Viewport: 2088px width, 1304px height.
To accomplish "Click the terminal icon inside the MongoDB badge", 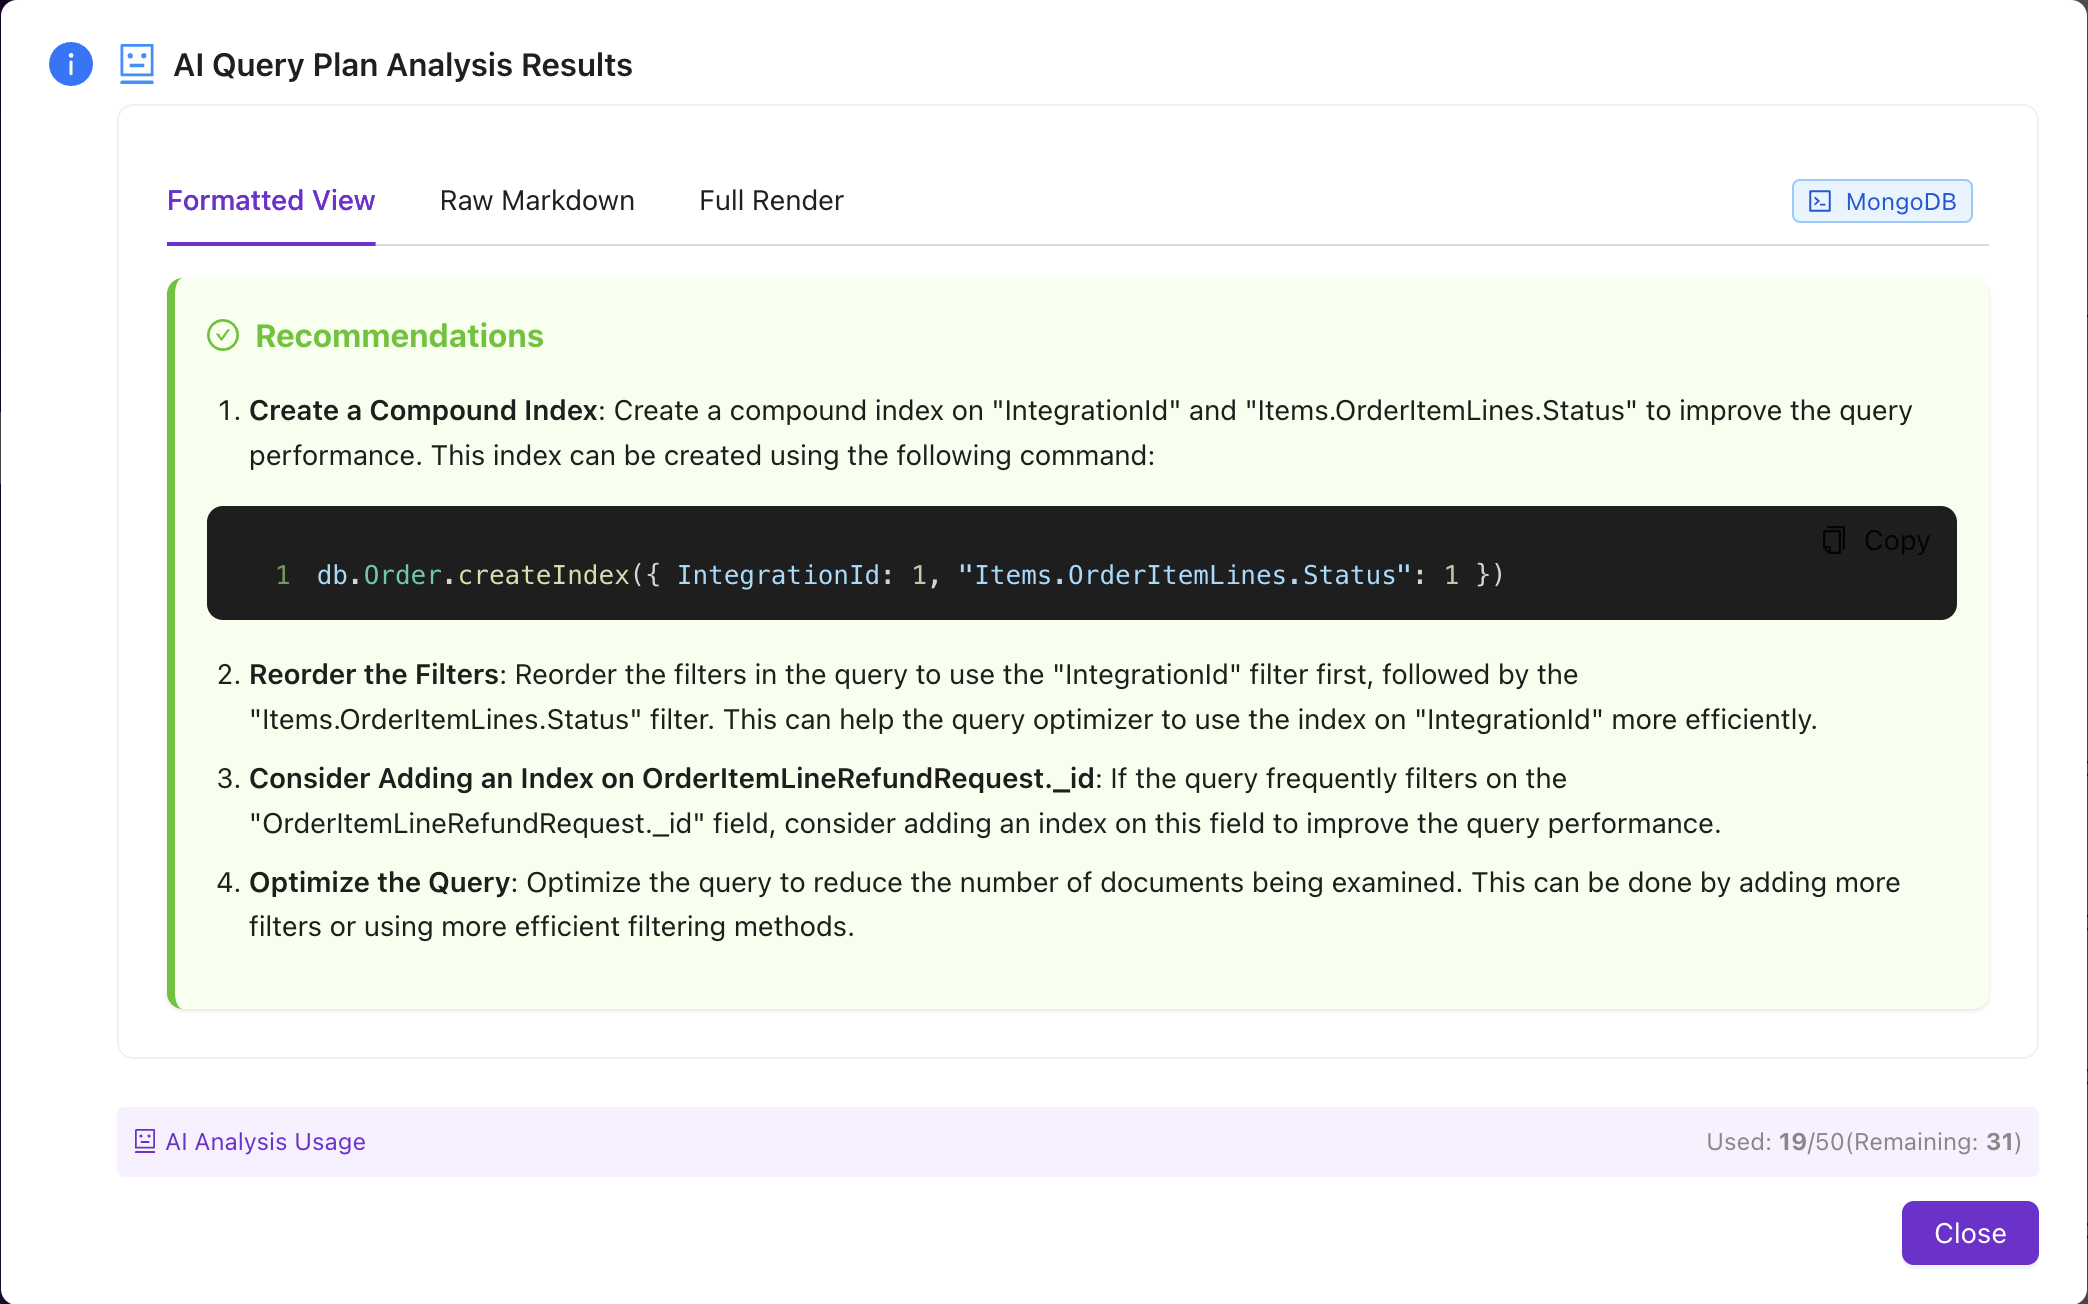I will coord(1822,200).
